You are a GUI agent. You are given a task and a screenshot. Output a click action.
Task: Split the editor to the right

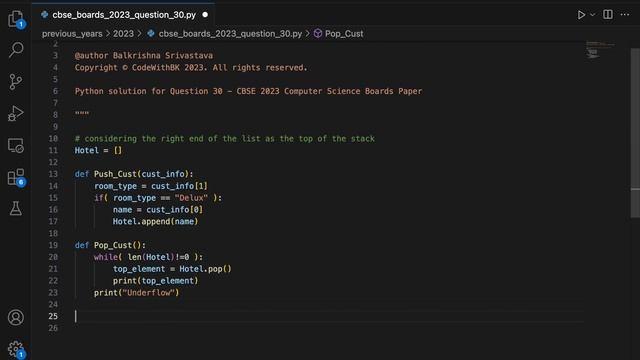pyautogui.click(x=608, y=14)
